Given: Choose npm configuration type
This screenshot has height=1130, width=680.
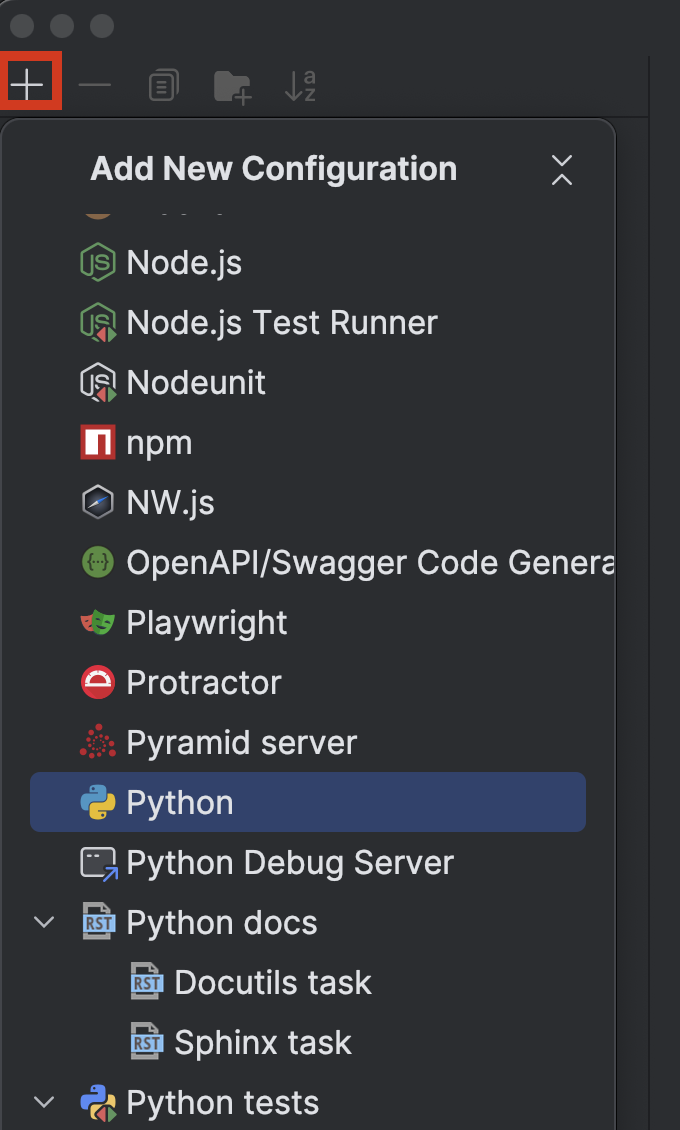Looking at the screenshot, I should (x=308, y=442).
